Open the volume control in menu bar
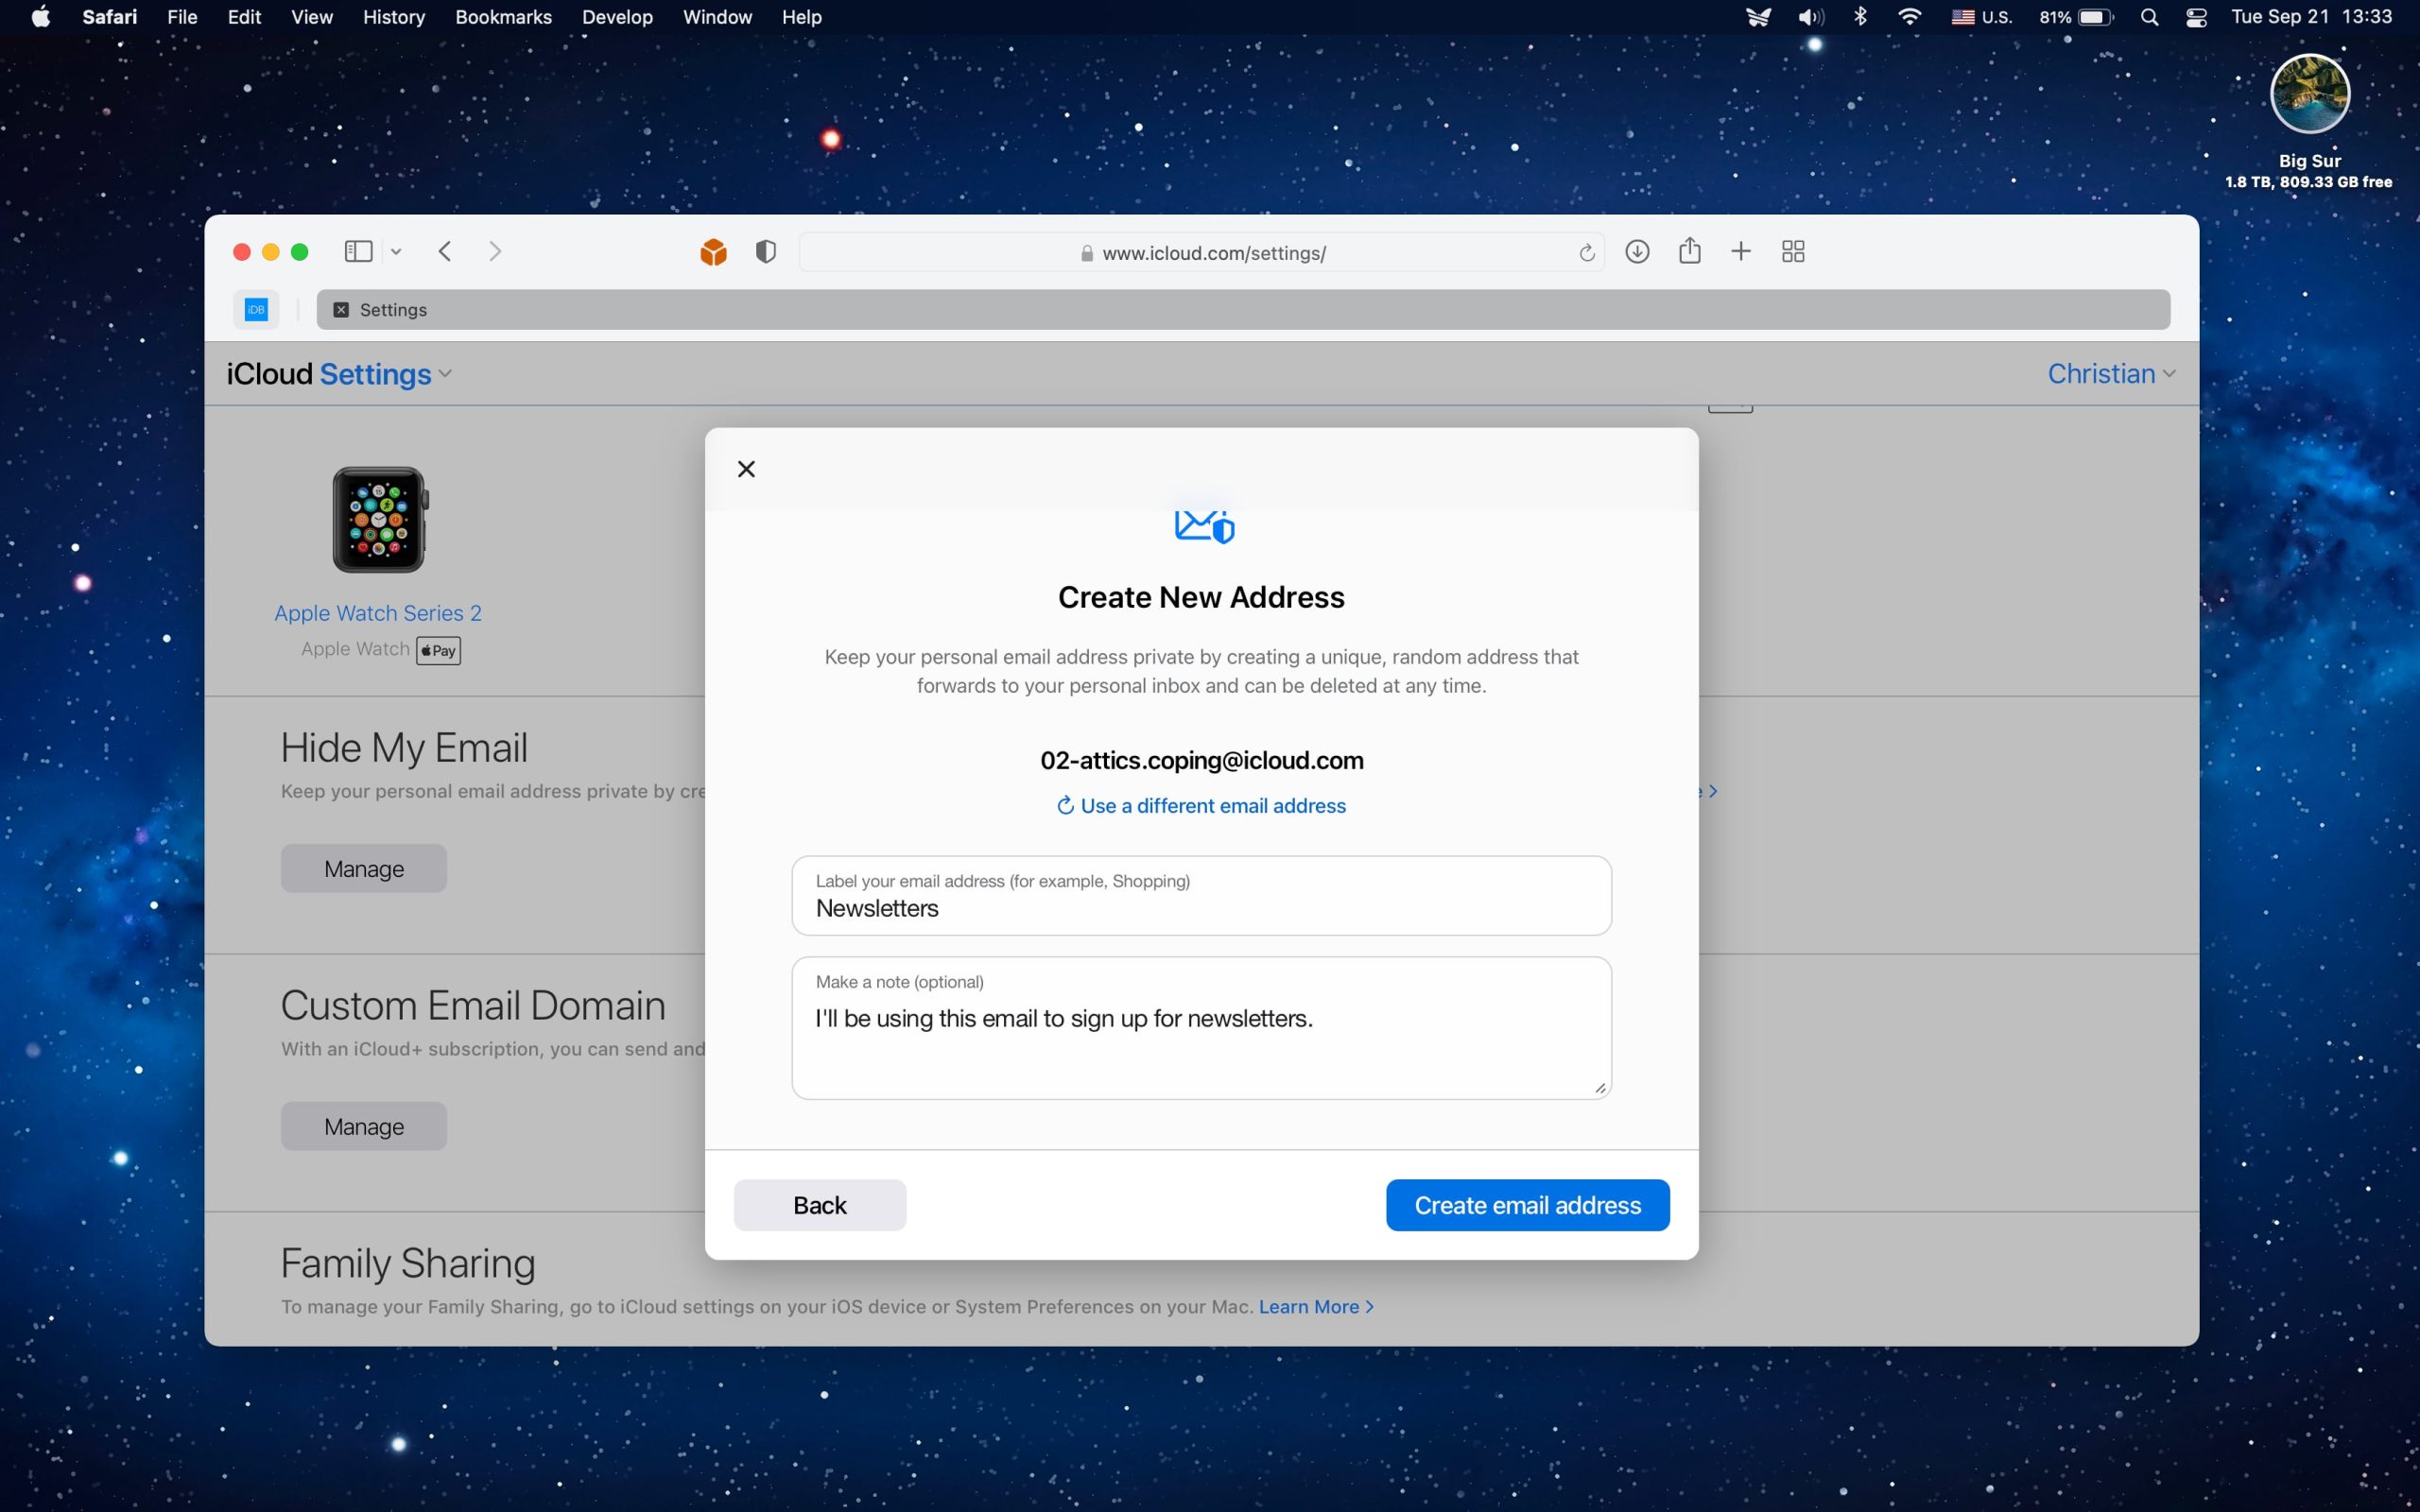 coord(1811,17)
